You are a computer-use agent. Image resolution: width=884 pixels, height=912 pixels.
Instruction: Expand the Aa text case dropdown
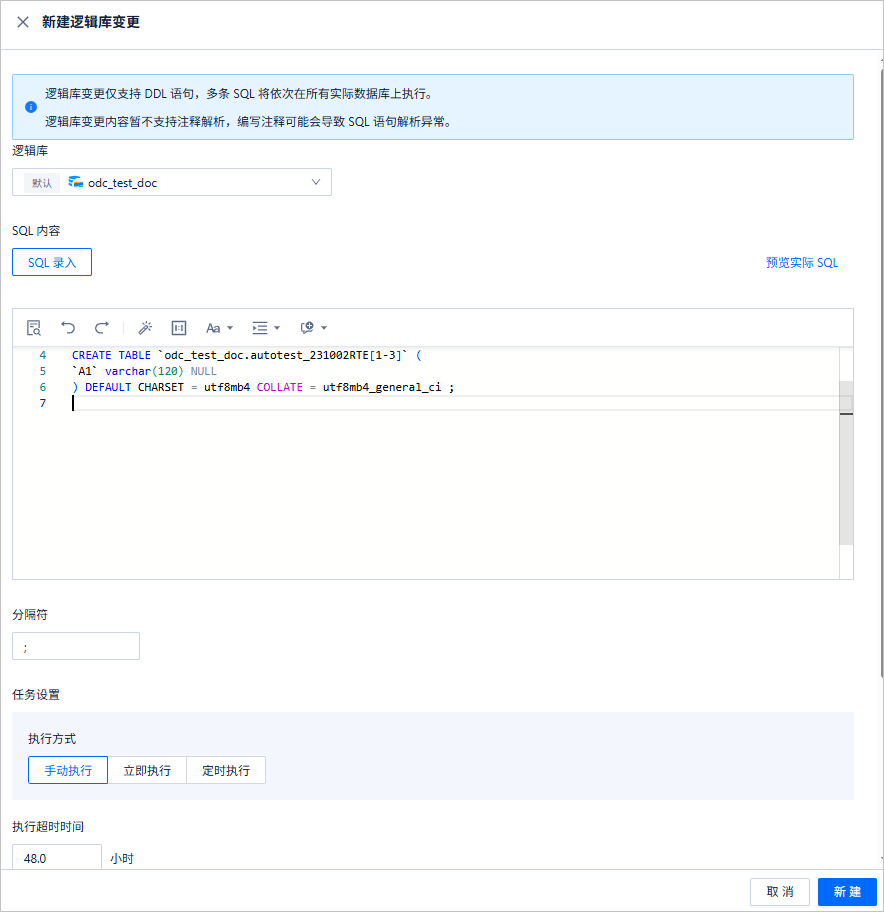click(x=219, y=328)
